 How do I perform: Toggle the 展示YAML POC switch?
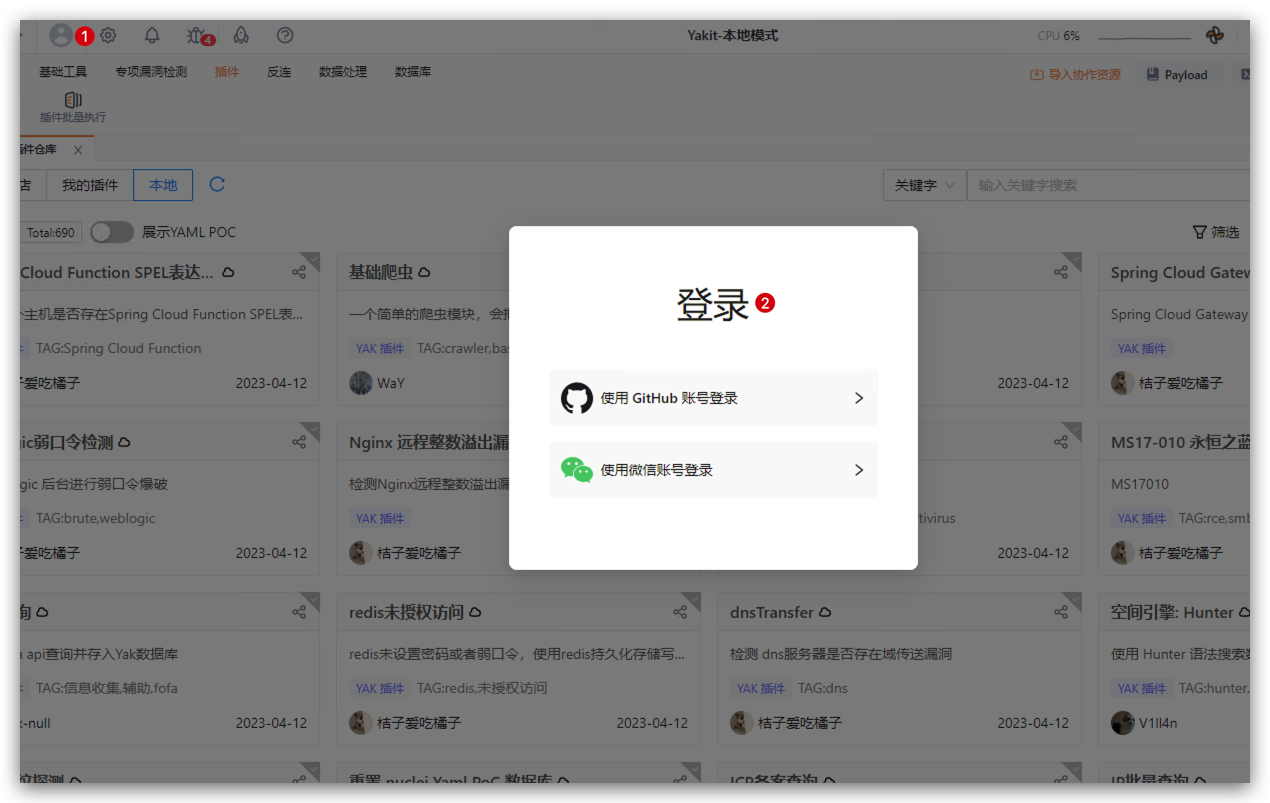[x=112, y=232]
